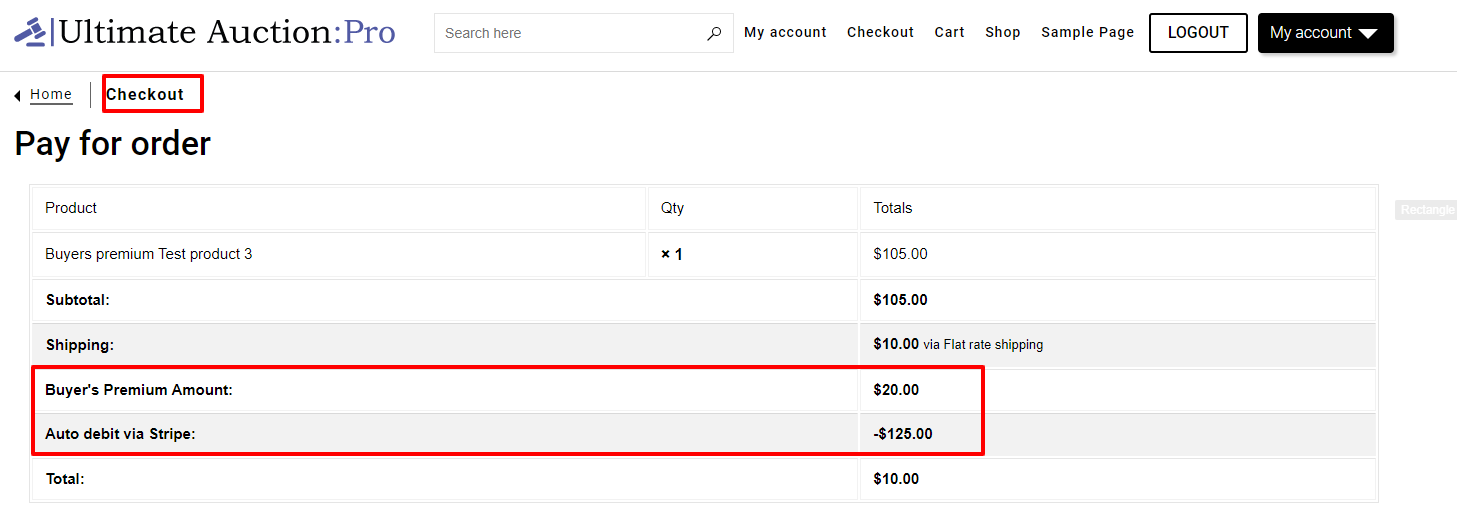Click the Auto debit via Stripe row
The image size is (1457, 522).
704,434
